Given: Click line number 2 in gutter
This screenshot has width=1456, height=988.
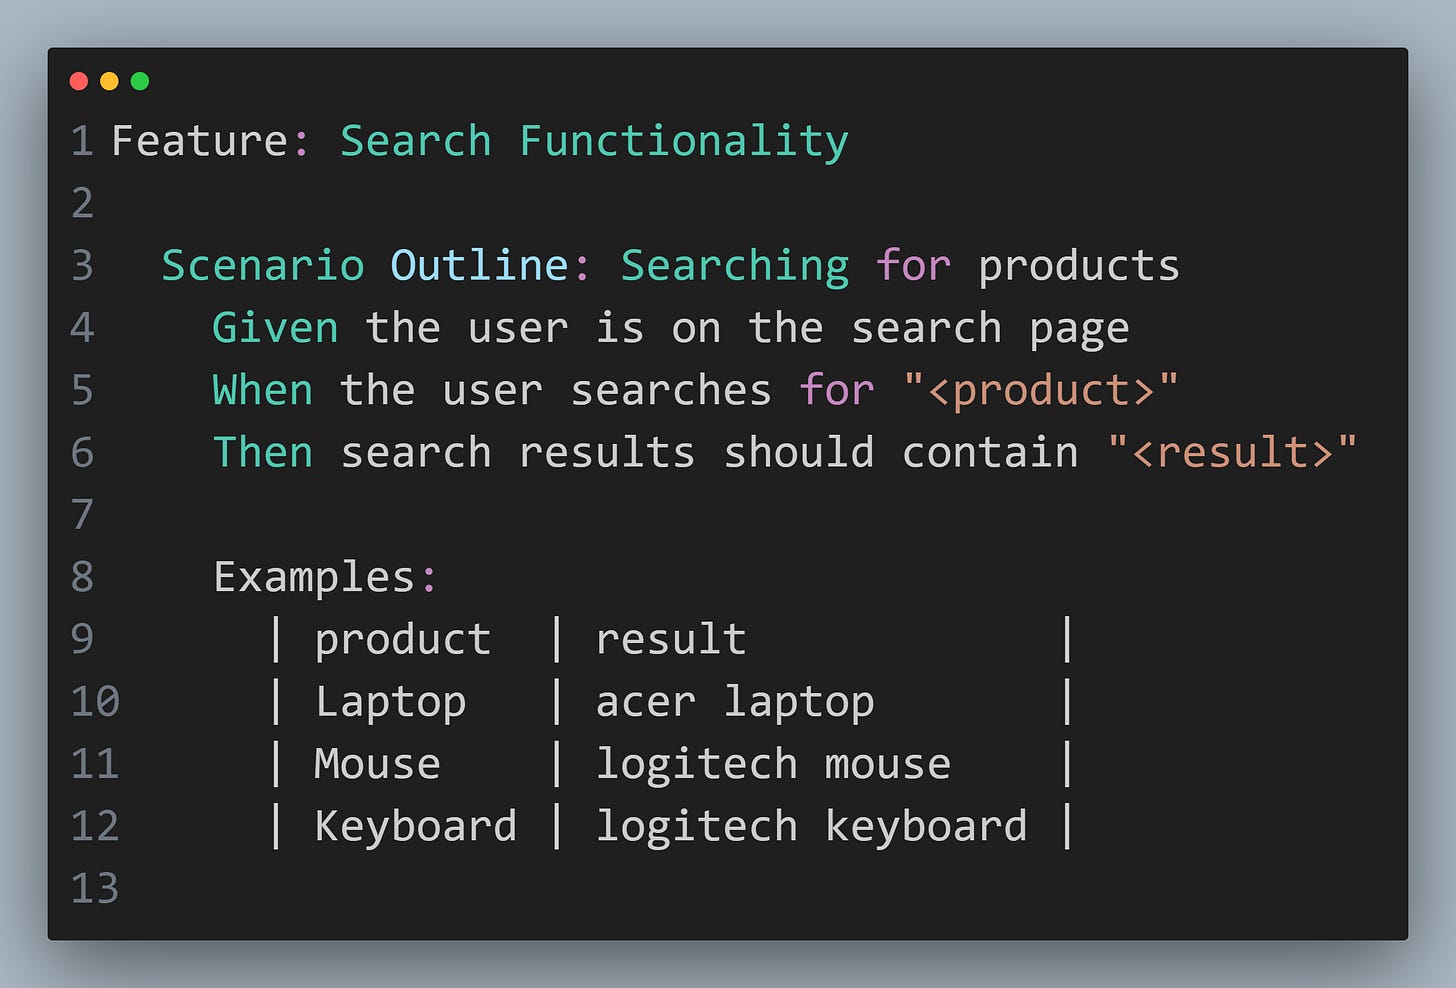Looking at the screenshot, I should pyautogui.click(x=82, y=204).
